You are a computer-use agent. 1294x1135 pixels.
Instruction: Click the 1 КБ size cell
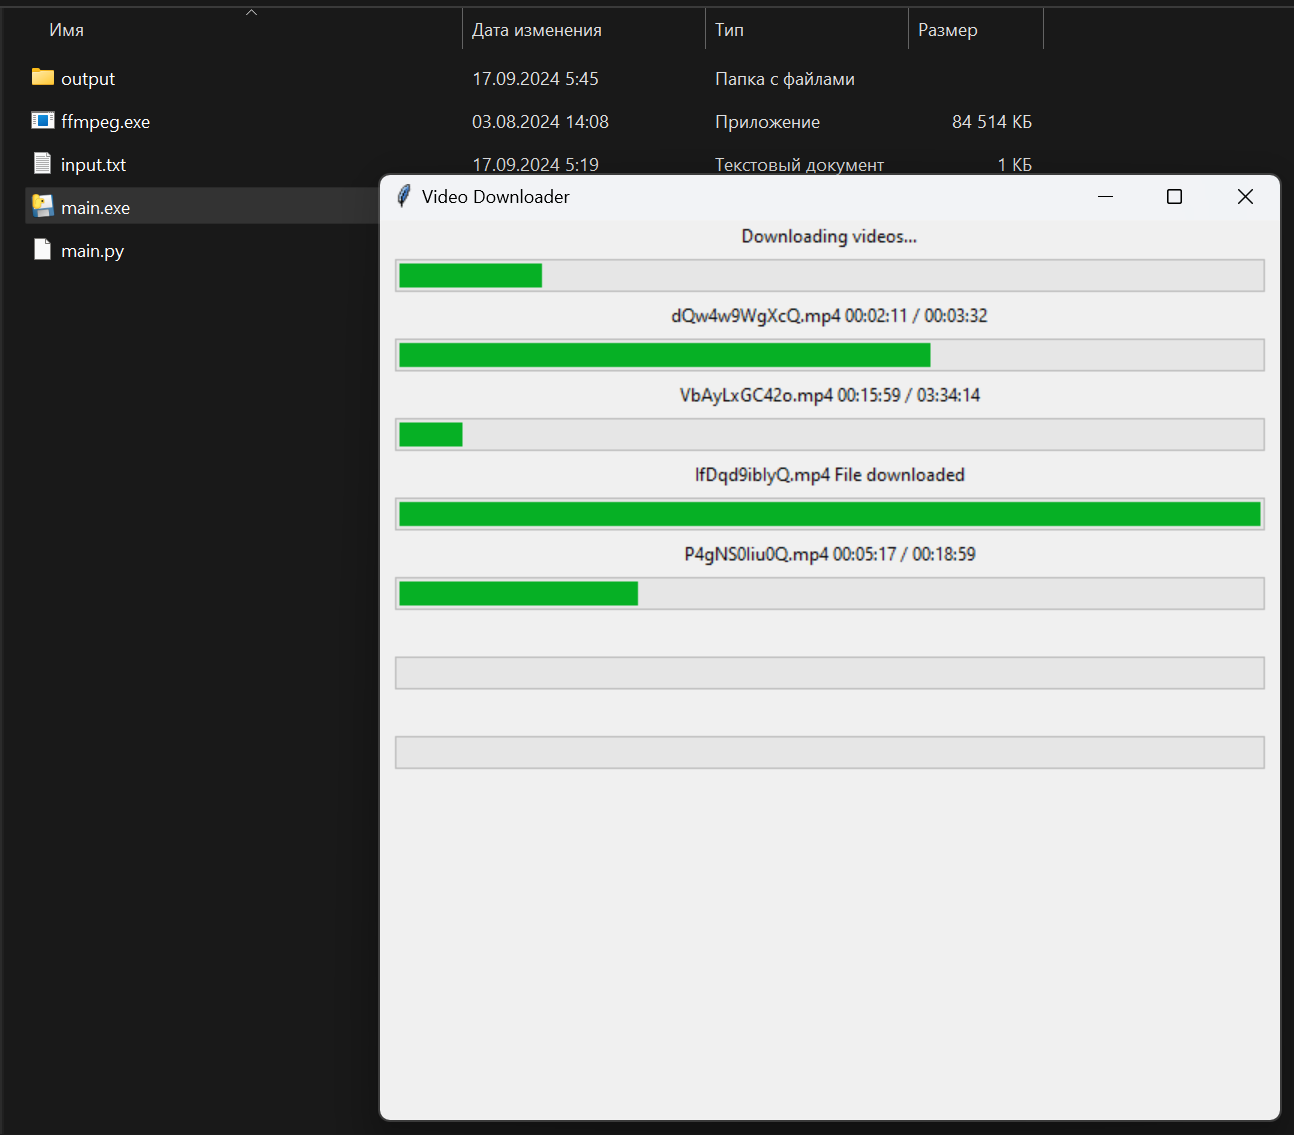point(1015,164)
